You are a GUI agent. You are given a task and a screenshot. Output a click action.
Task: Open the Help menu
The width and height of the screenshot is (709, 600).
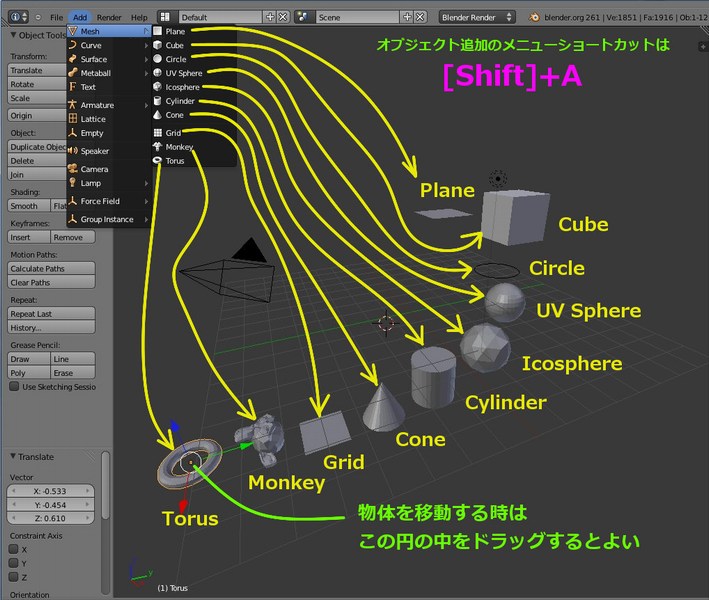(139, 18)
